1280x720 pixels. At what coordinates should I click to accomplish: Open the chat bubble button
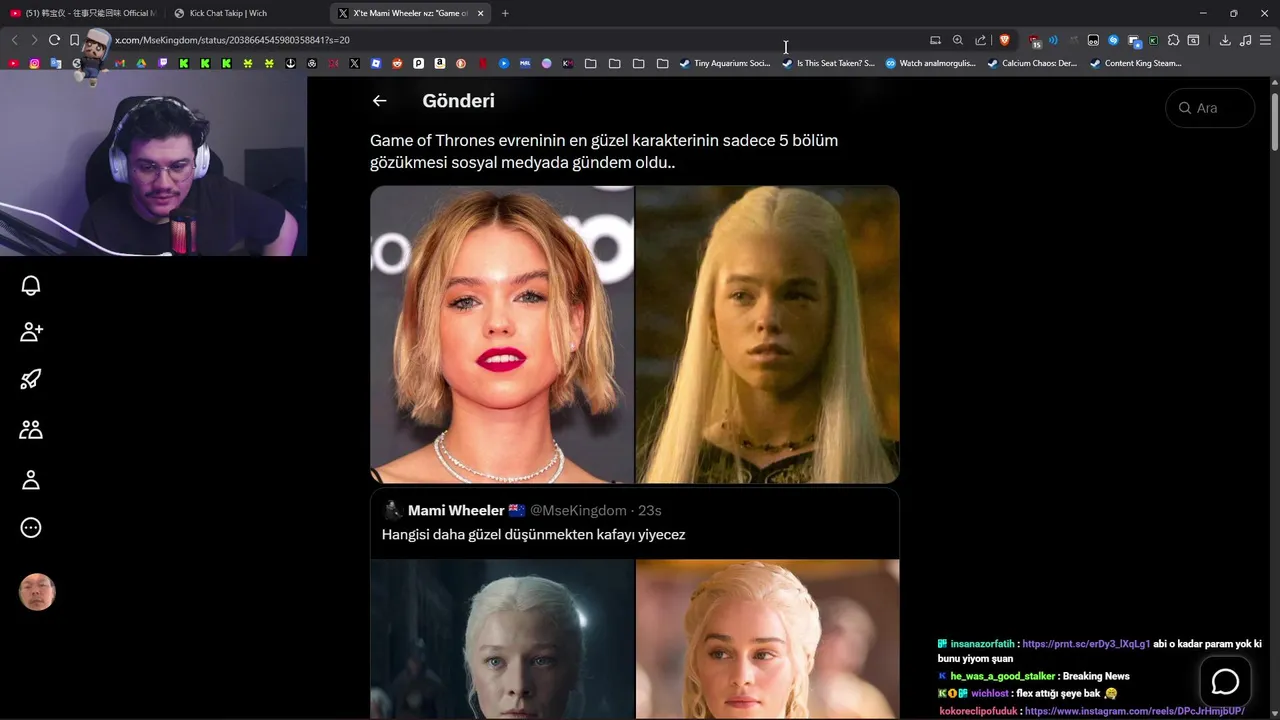(1225, 682)
